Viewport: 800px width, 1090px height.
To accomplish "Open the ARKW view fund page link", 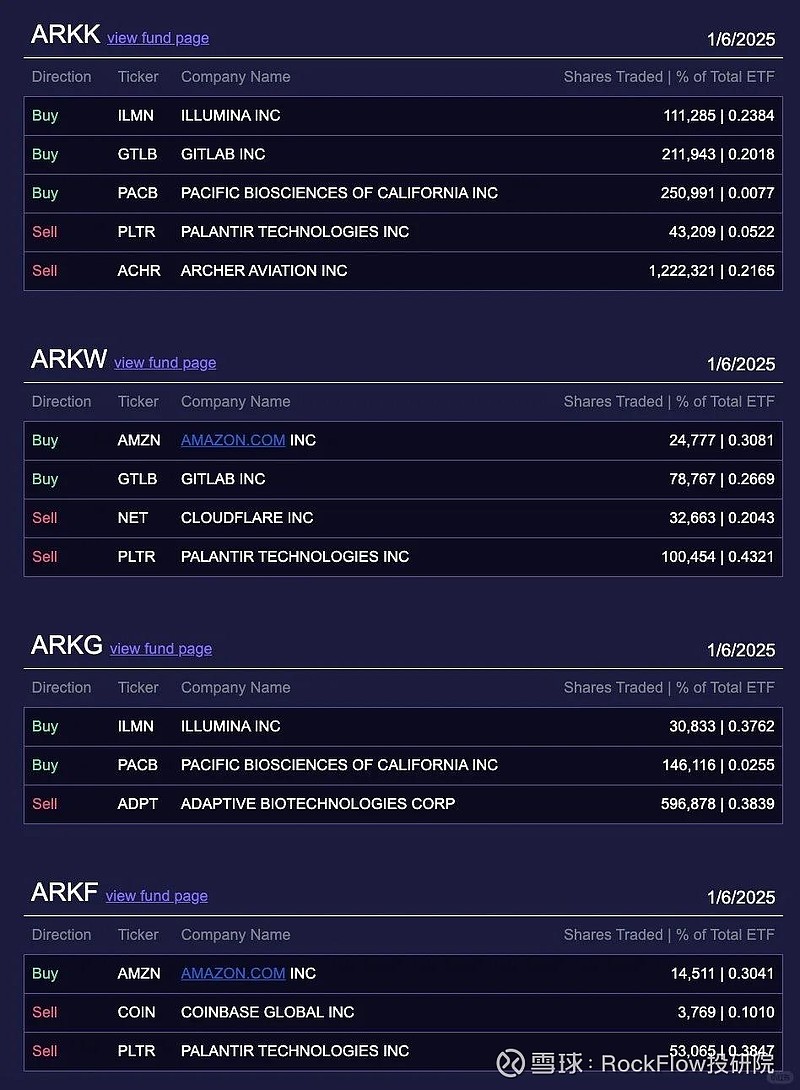I will pyautogui.click(x=165, y=363).
